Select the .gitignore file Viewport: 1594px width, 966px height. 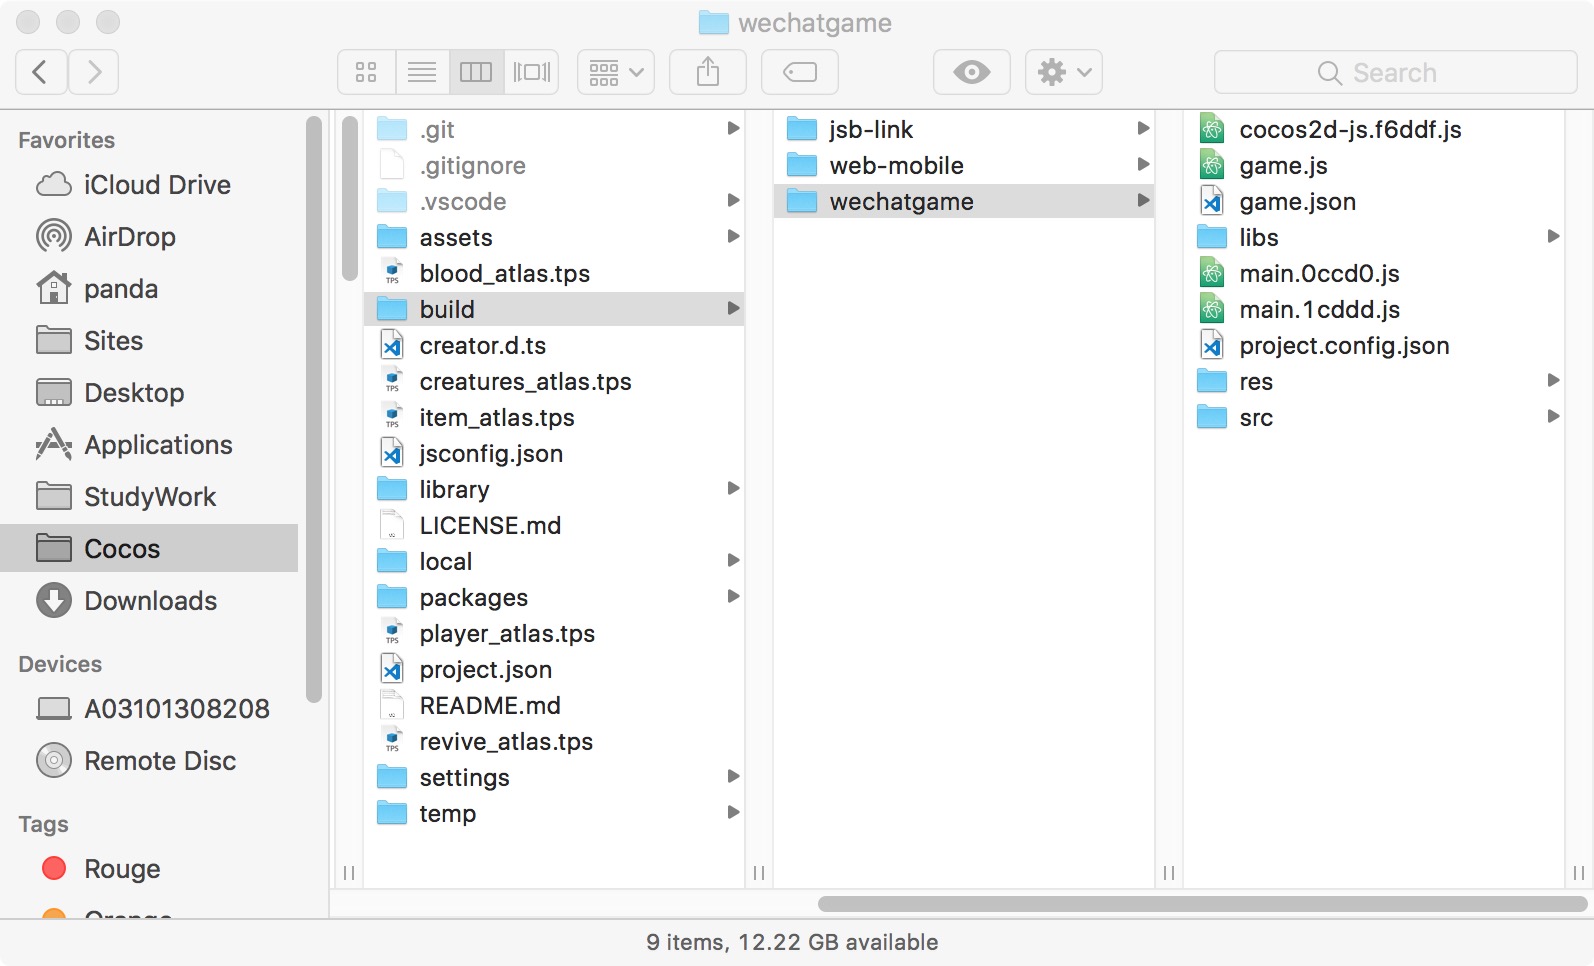coord(554,165)
